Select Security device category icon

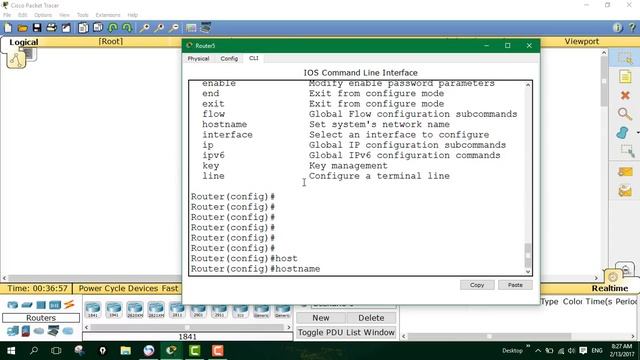pos(26,331)
